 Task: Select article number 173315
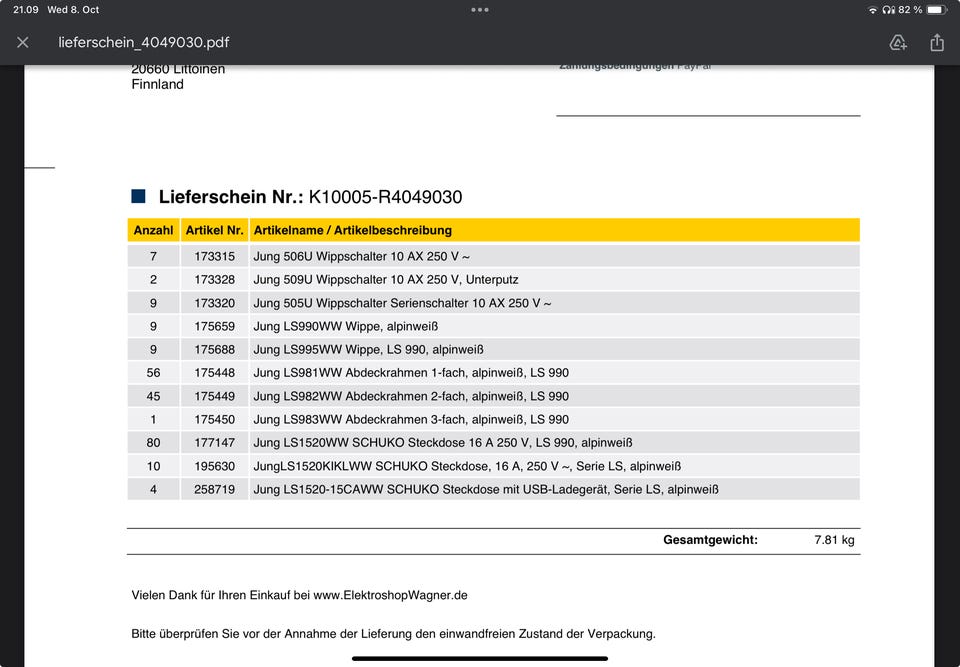click(214, 257)
